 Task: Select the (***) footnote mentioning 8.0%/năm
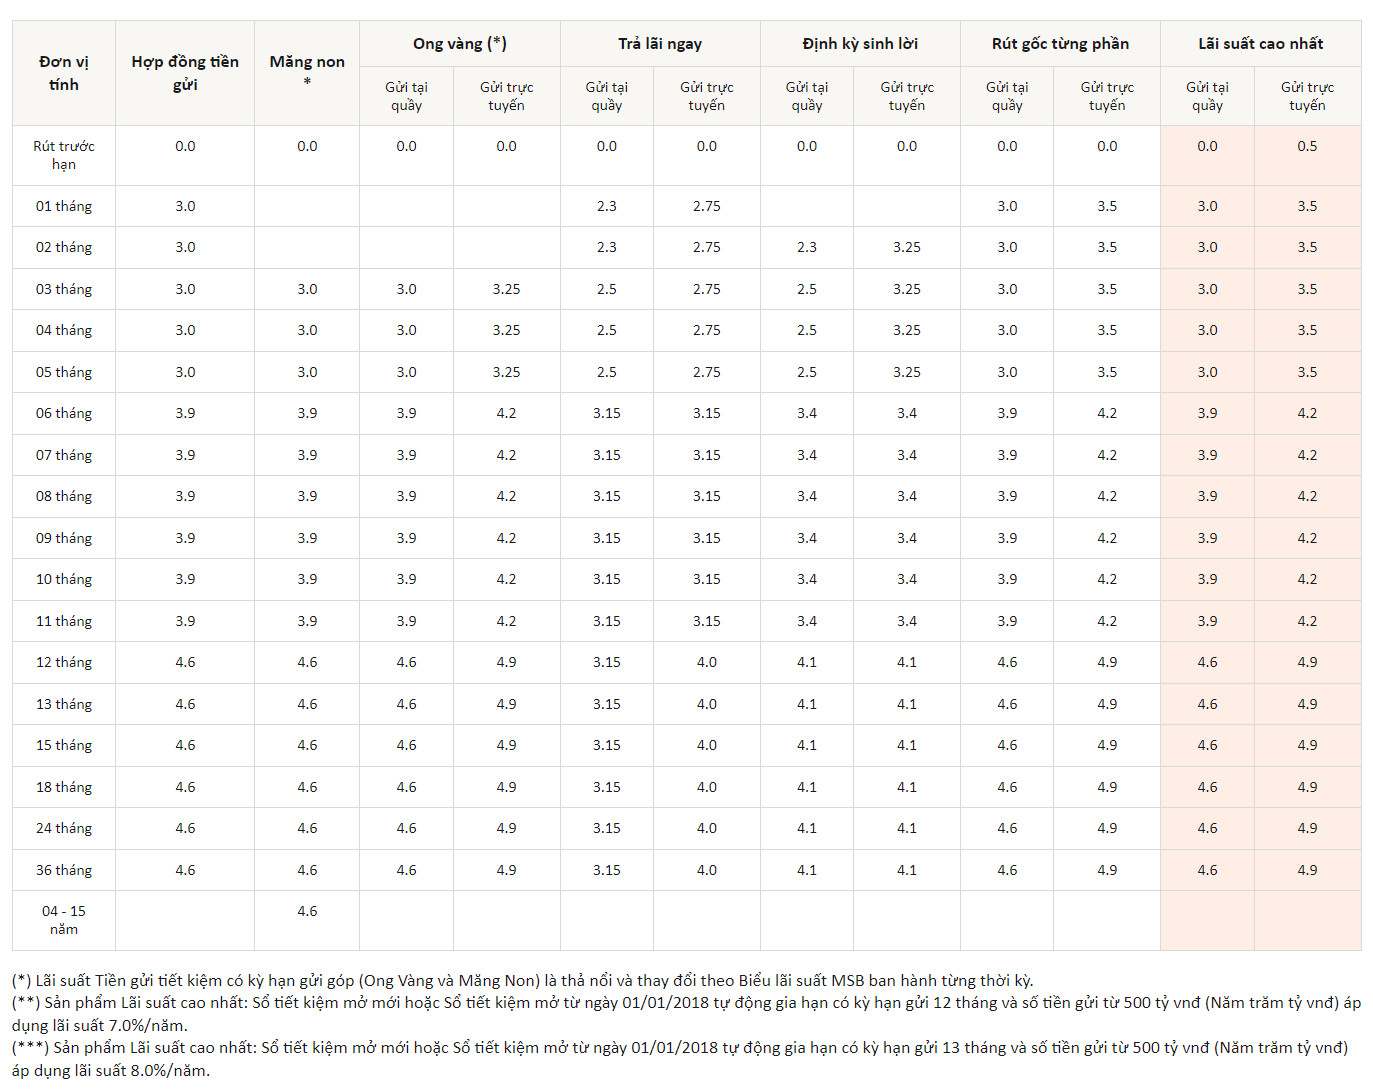point(680,1058)
